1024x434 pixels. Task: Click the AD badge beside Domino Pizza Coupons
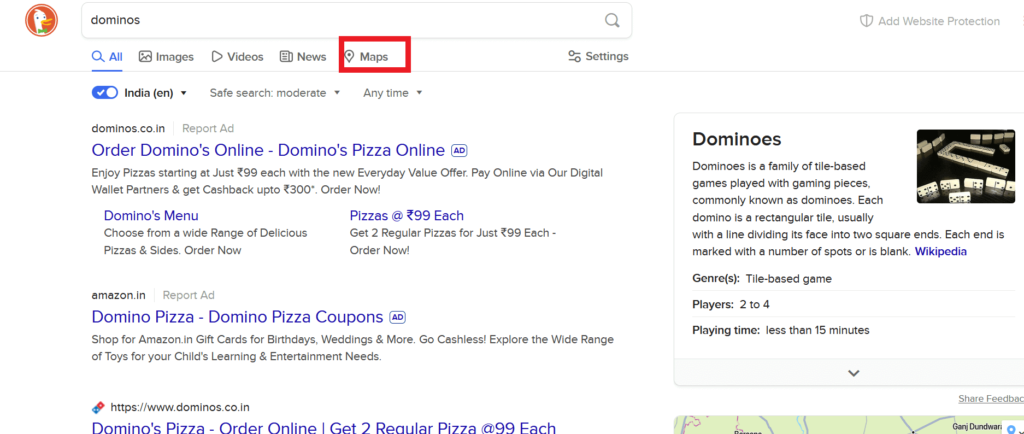pos(398,318)
